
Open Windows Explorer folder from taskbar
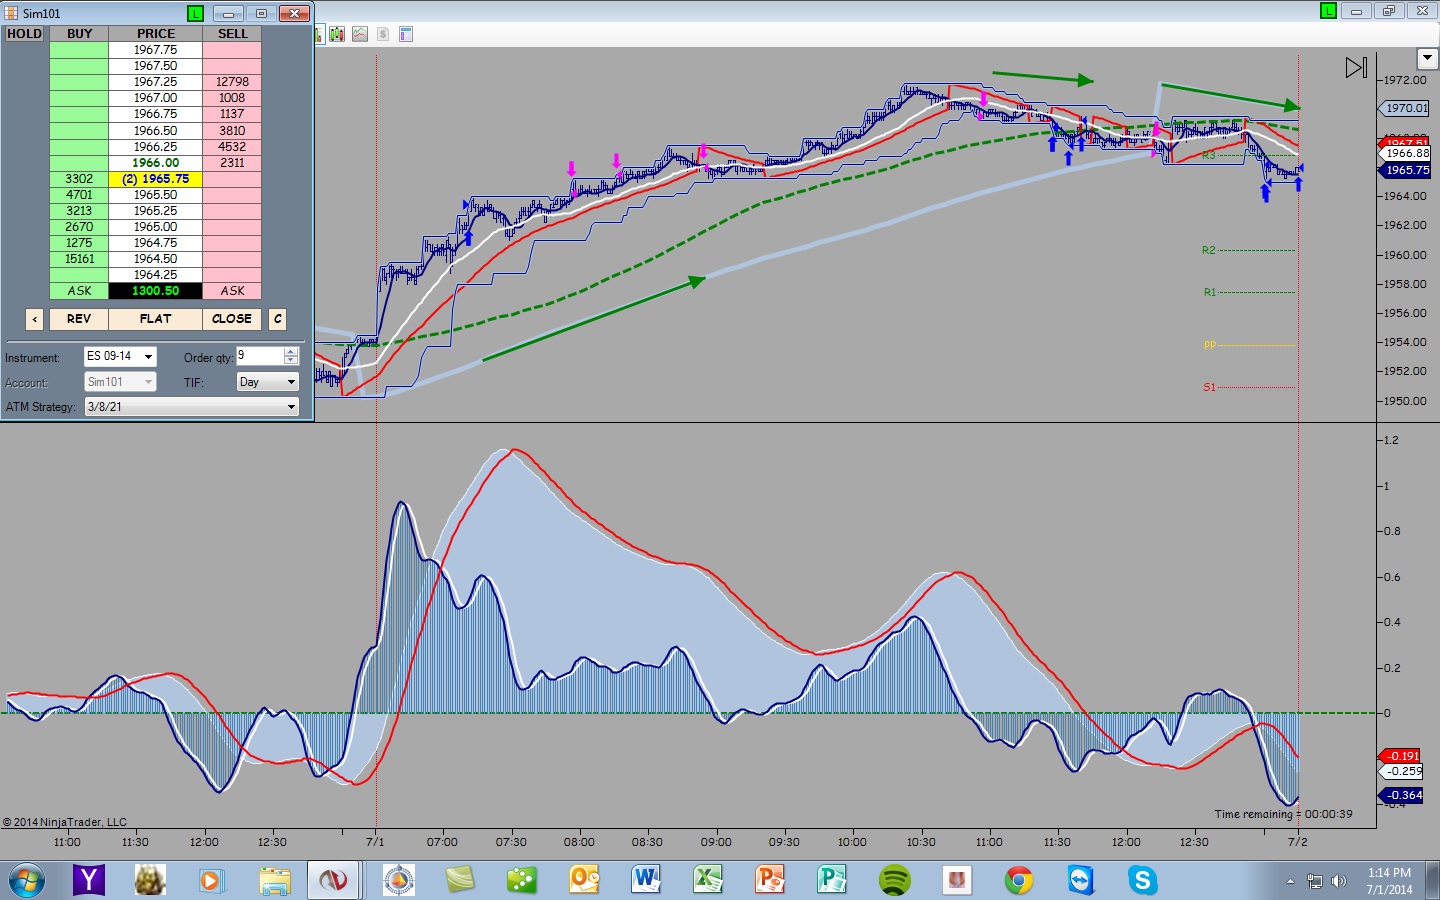[273, 880]
